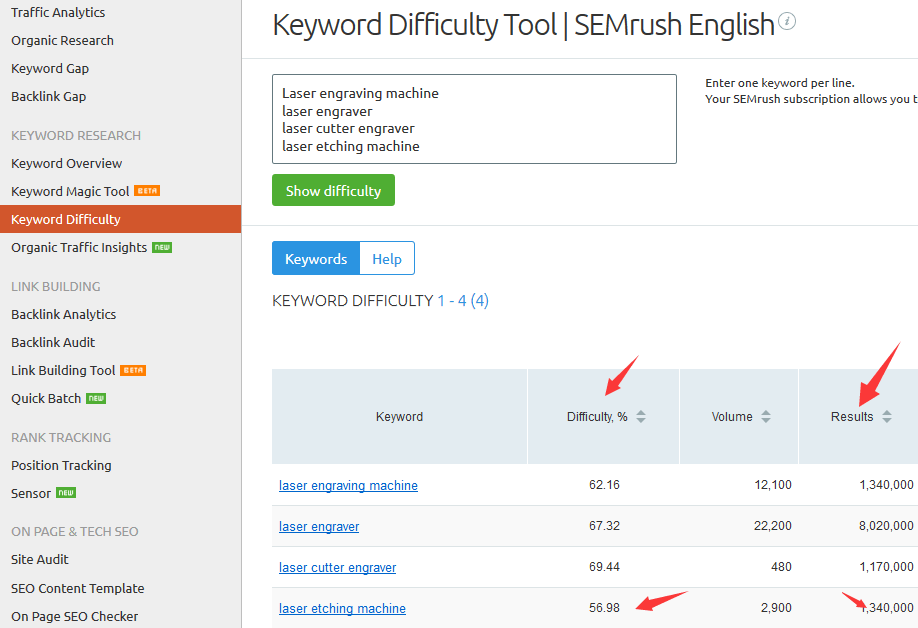Switch to the Keywords tab
Viewport: 918px width, 628px height.
(x=316, y=258)
